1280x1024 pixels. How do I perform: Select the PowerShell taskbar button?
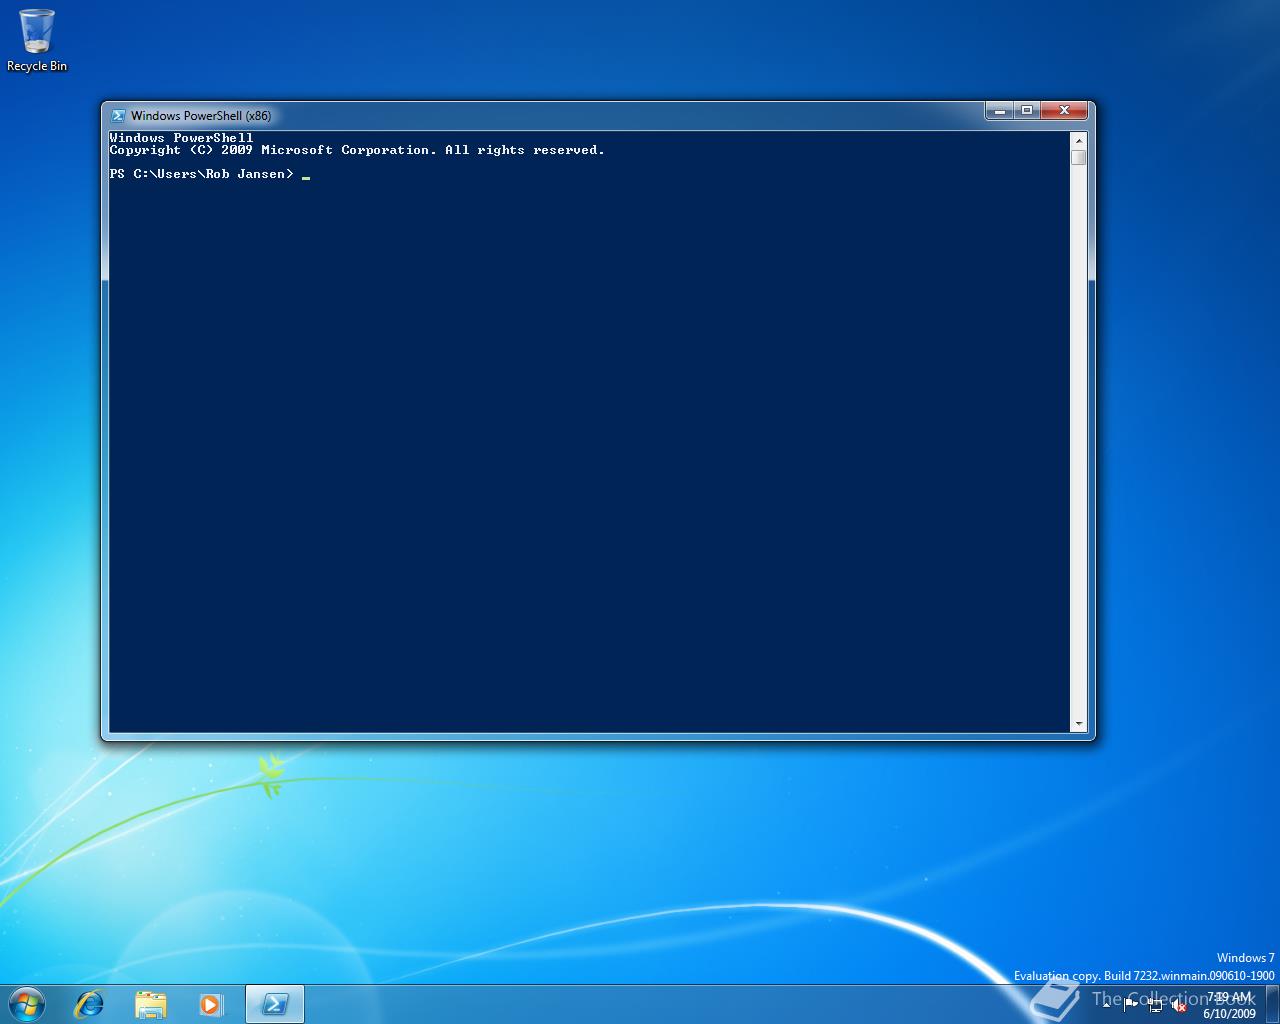pyautogui.click(x=275, y=1004)
